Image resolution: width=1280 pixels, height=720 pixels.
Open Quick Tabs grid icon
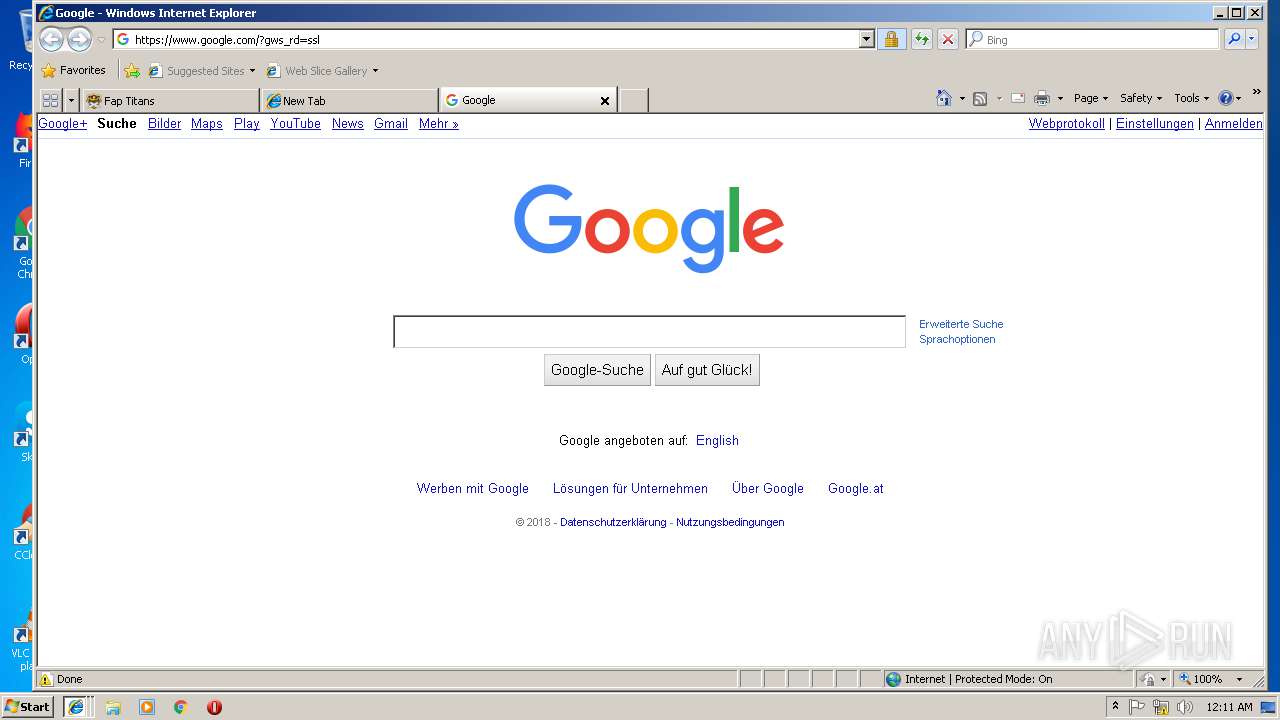pos(50,100)
